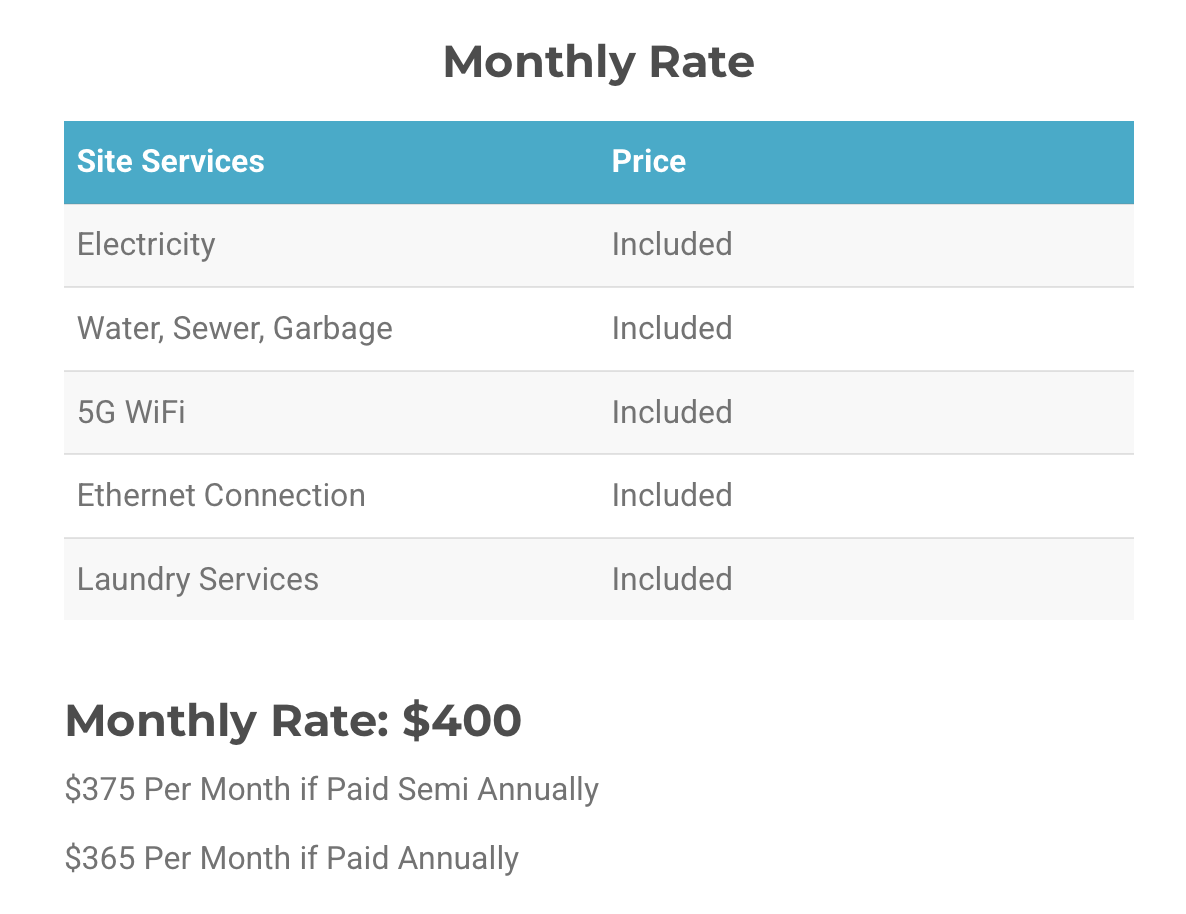Click the word "Garbage" in the services list
This screenshot has width=1186, height=914.
tap(333, 329)
